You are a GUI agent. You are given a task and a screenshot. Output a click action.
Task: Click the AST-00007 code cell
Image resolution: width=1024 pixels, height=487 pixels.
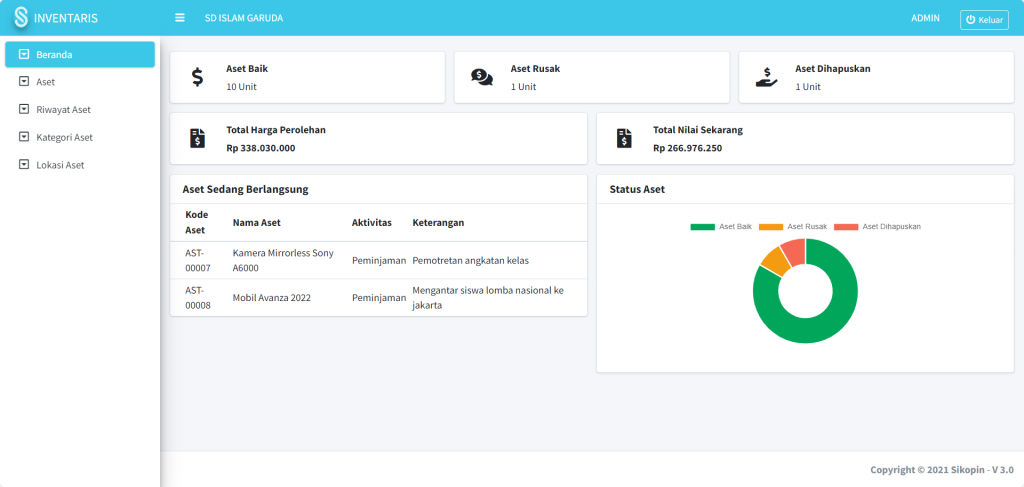click(198, 260)
